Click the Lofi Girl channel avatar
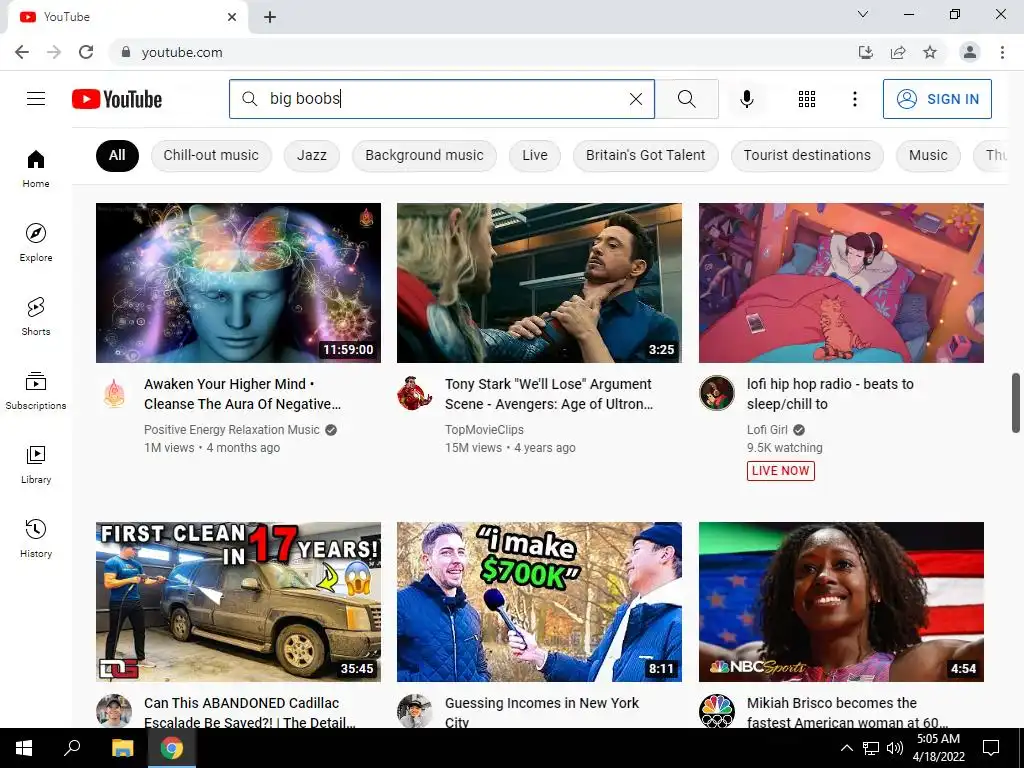The height and width of the screenshot is (768, 1024). click(717, 393)
